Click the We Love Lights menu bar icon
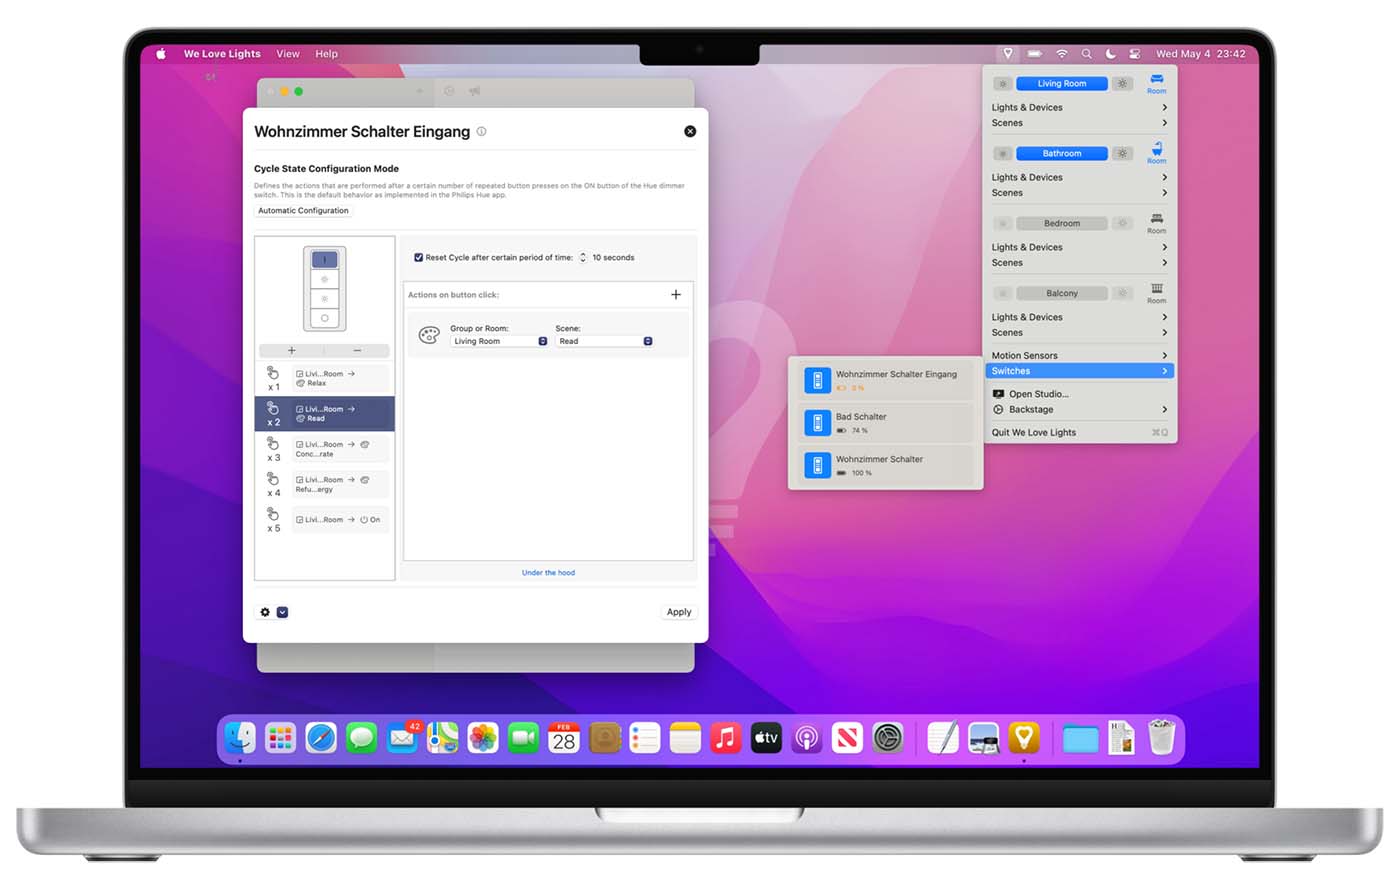The width and height of the screenshot is (1400, 886). (1007, 54)
